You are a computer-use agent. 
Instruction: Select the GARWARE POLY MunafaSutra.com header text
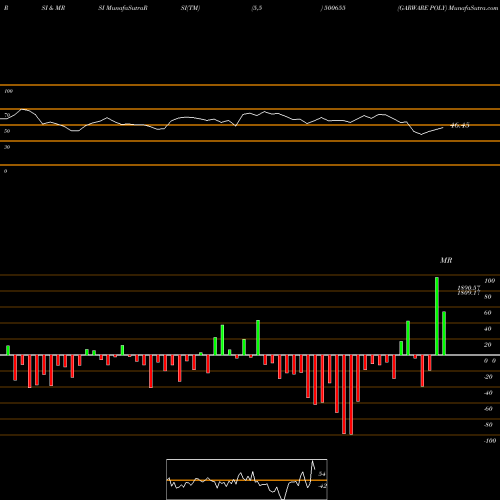(x=447, y=8)
